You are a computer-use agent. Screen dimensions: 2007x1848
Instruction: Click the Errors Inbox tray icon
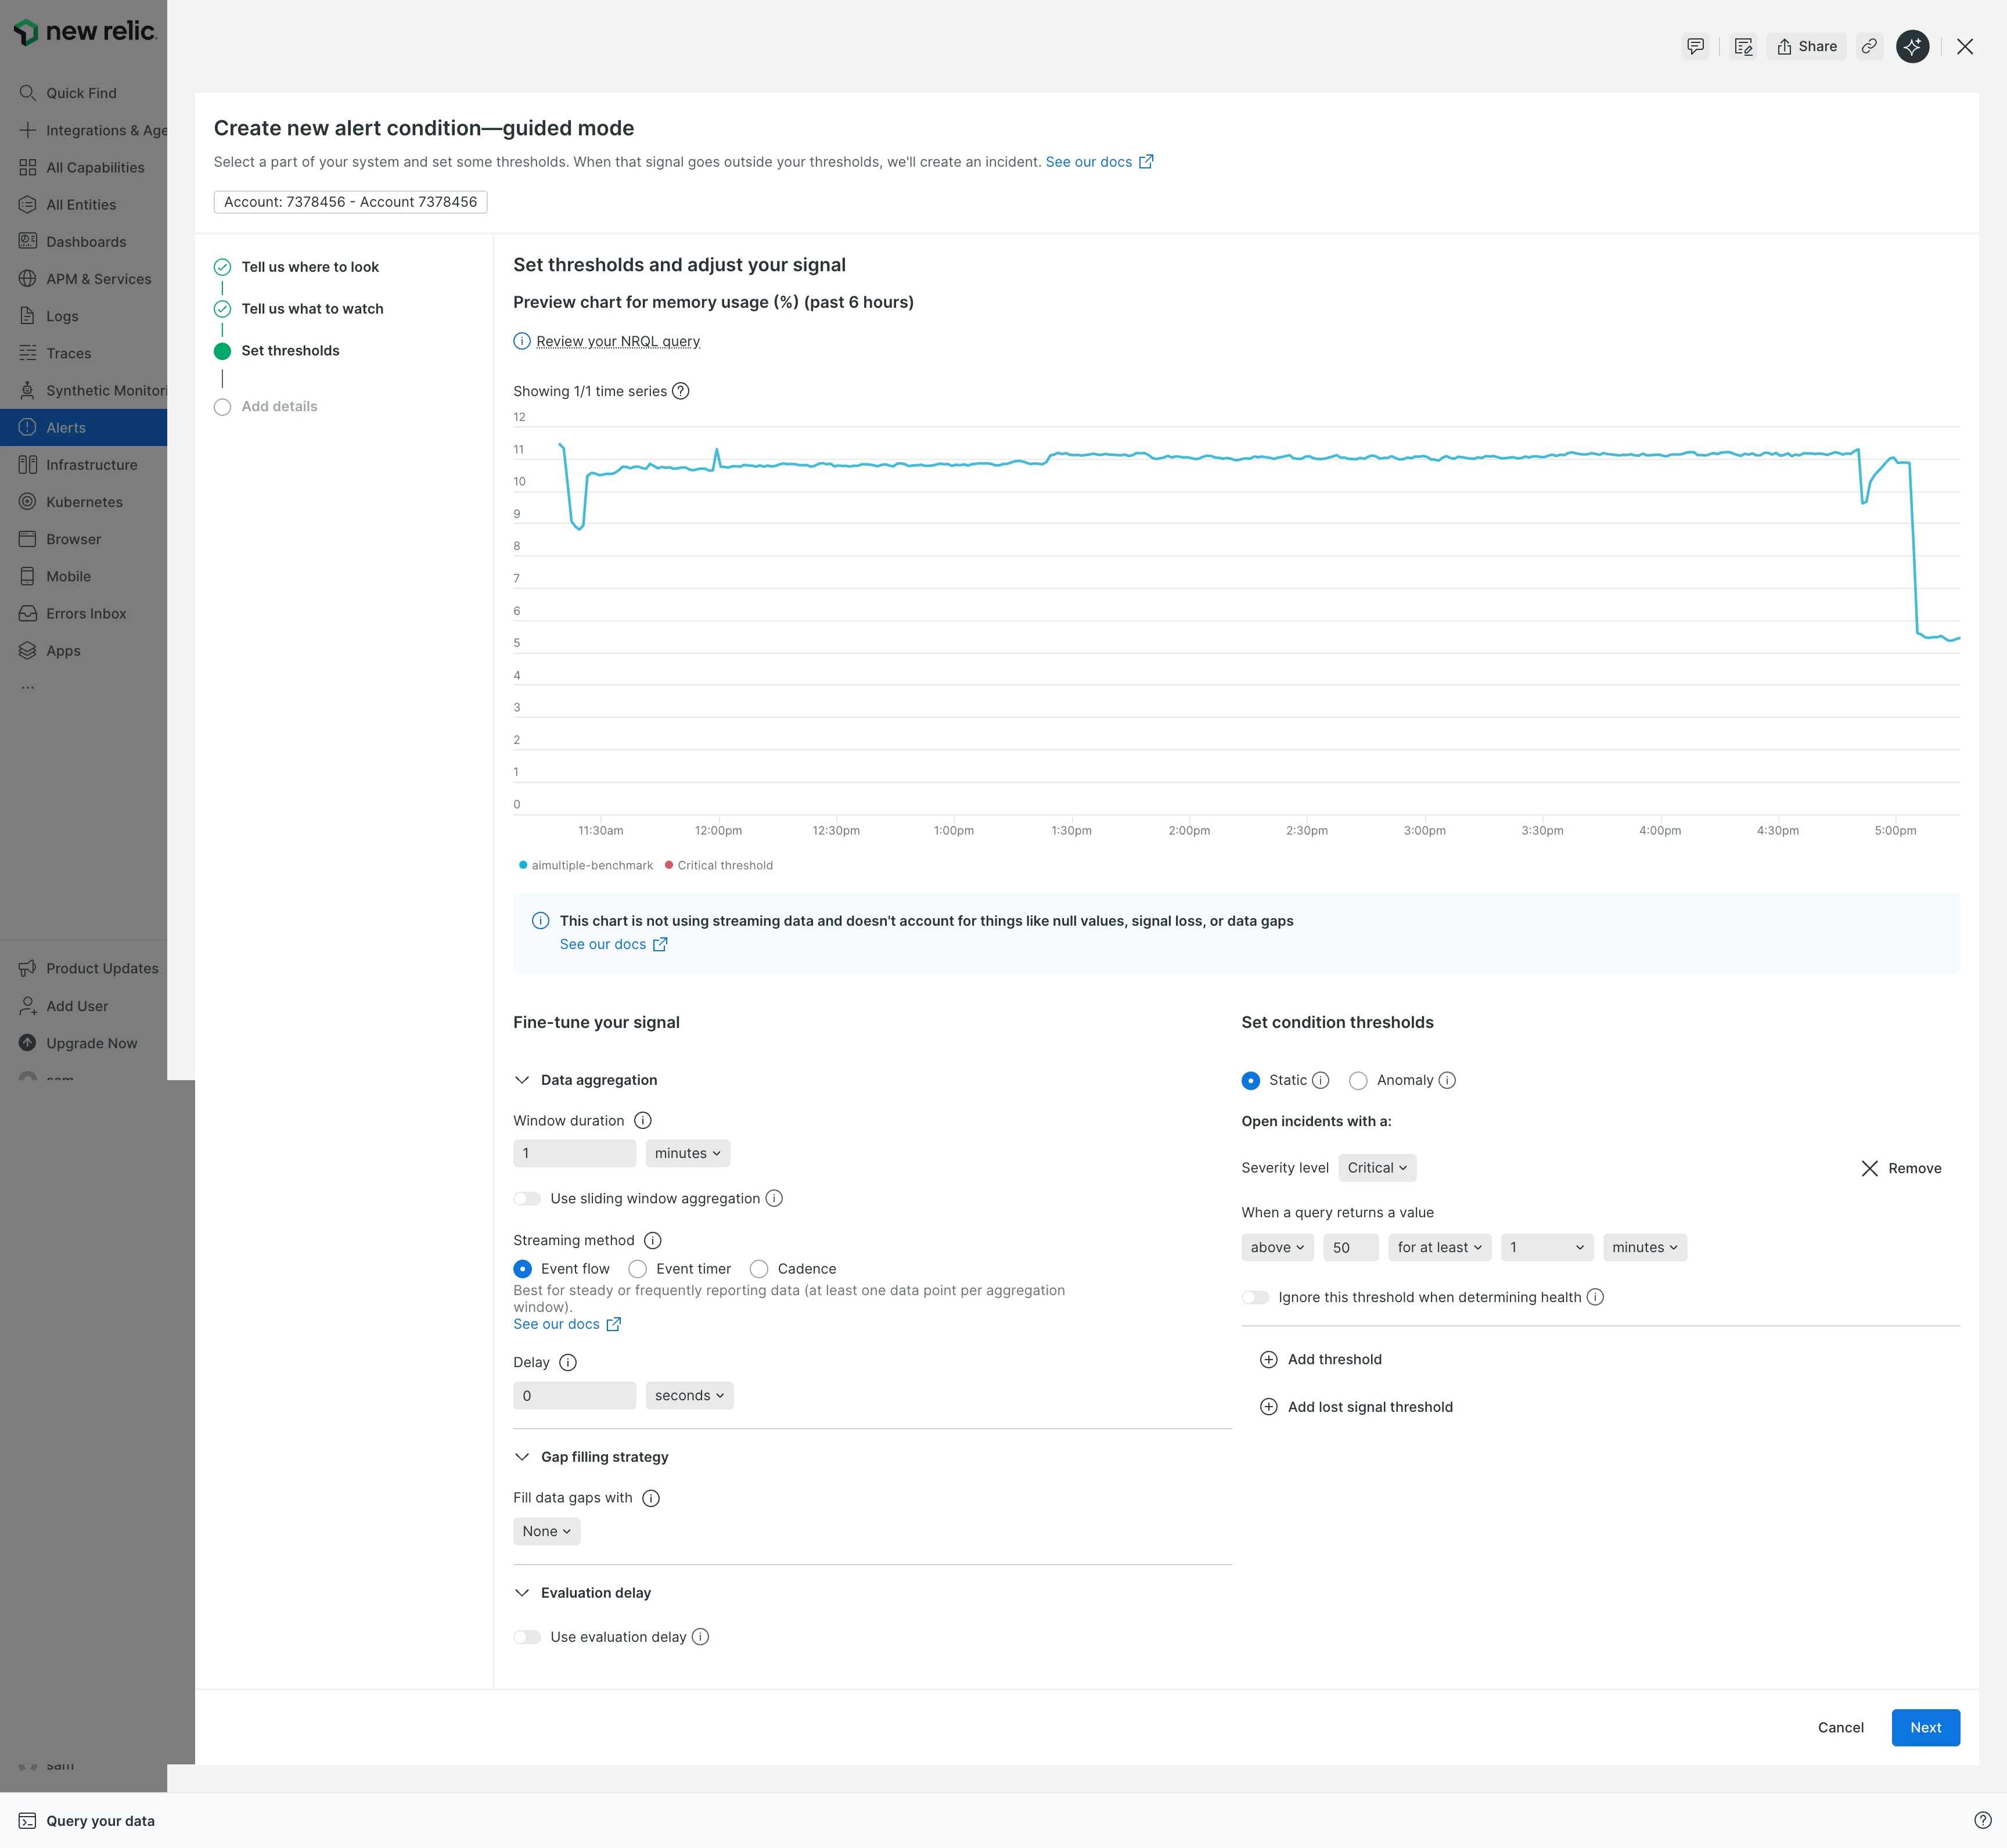tap(28, 613)
